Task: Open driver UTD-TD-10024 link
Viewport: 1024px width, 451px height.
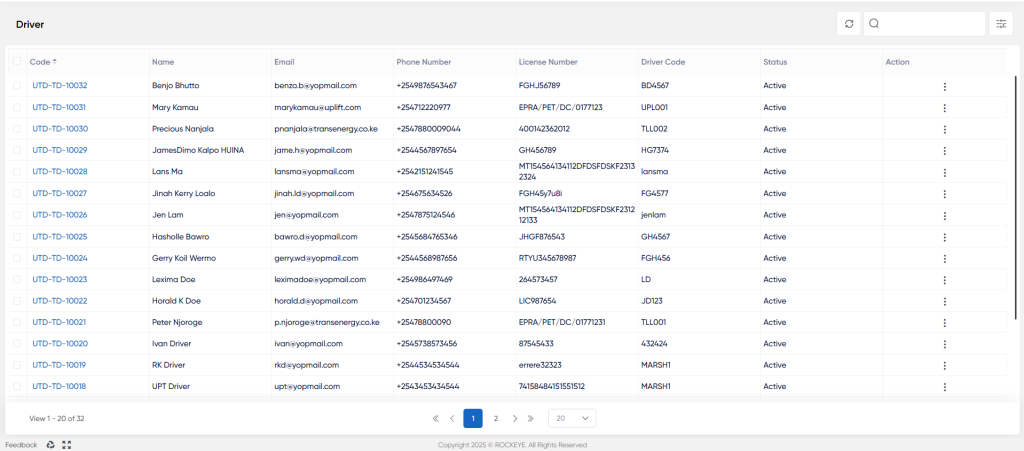Action: click(x=59, y=258)
